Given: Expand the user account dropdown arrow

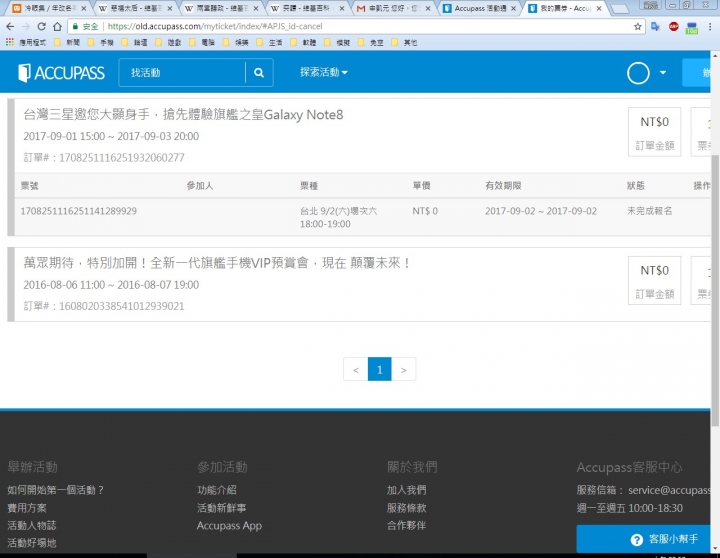Looking at the screenshot, I should tap(663, 73).
